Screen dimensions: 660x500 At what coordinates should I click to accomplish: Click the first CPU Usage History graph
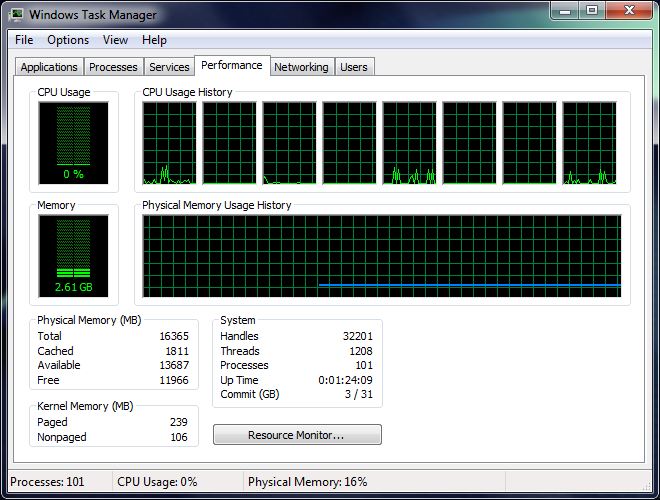[x=169, y=143]
